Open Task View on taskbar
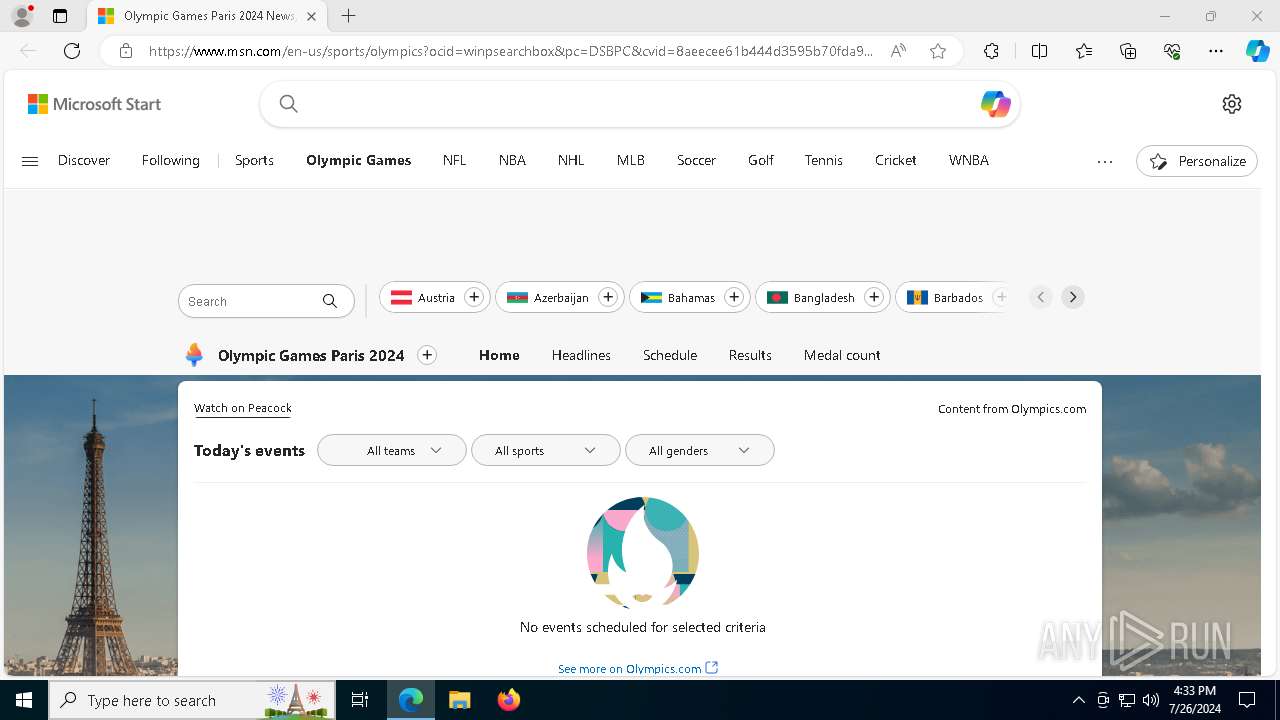The height and width of the screenshot is (720, 1280). pos(360,700)
